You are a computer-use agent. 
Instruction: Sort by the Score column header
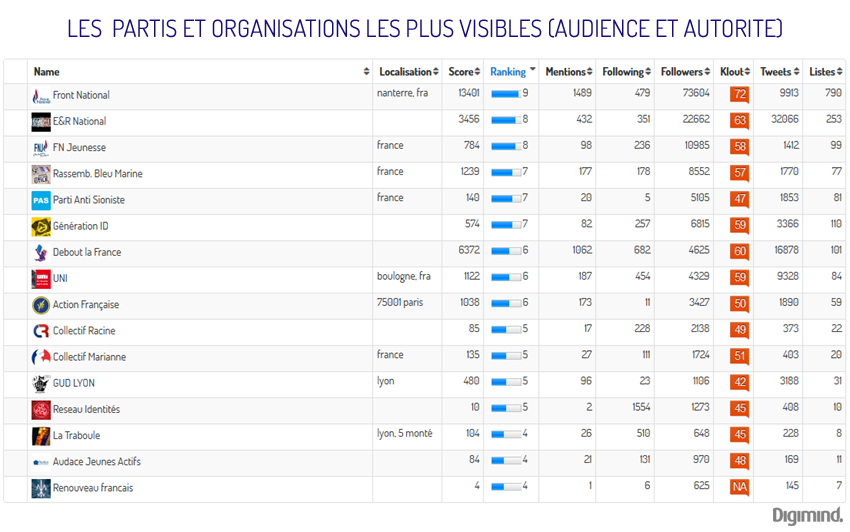tap(464, 72)
